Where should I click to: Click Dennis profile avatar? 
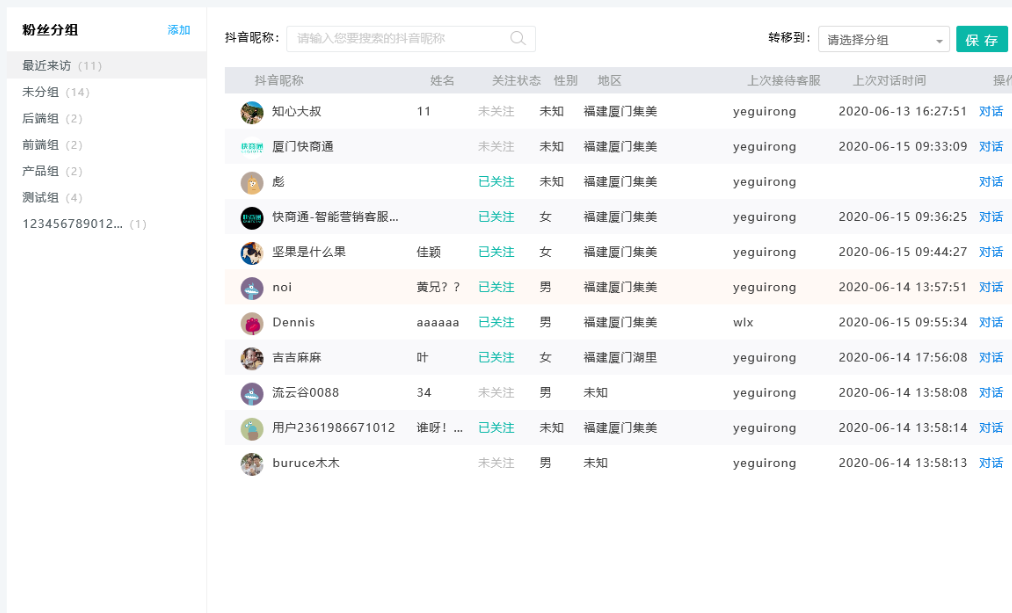coord(252,323)
